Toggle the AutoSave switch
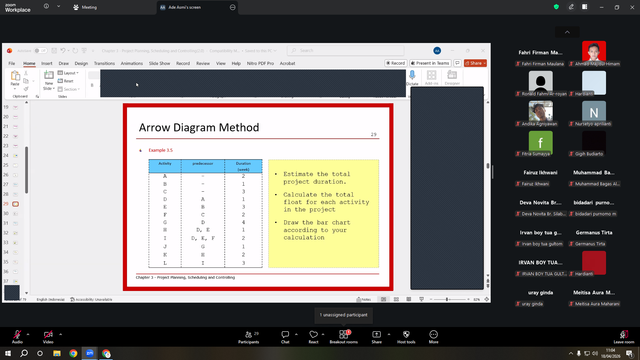 [40, 51]
